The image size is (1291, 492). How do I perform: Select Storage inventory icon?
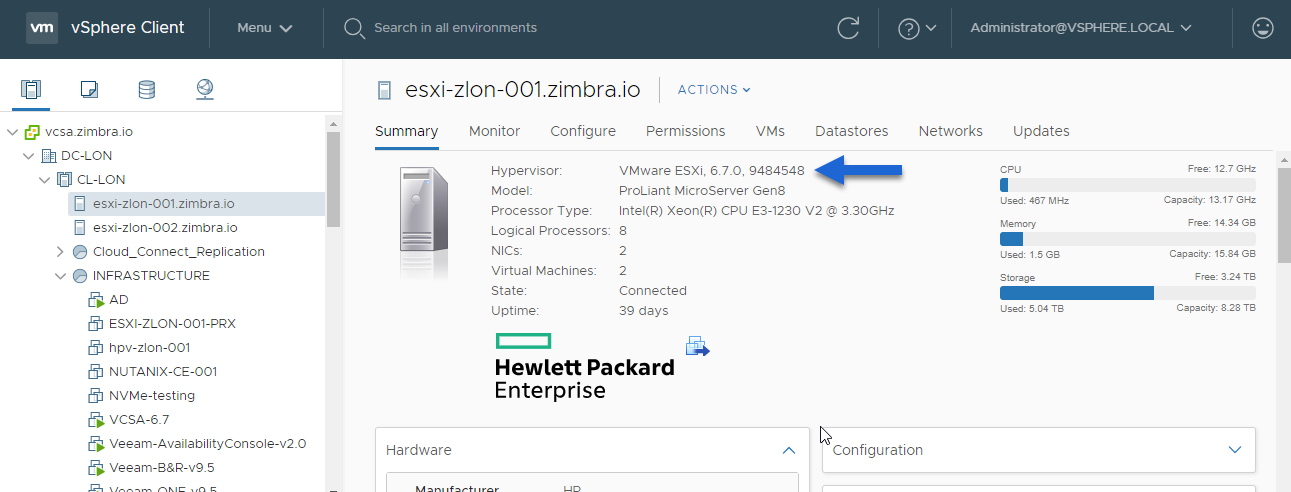[x=147, y=90]
